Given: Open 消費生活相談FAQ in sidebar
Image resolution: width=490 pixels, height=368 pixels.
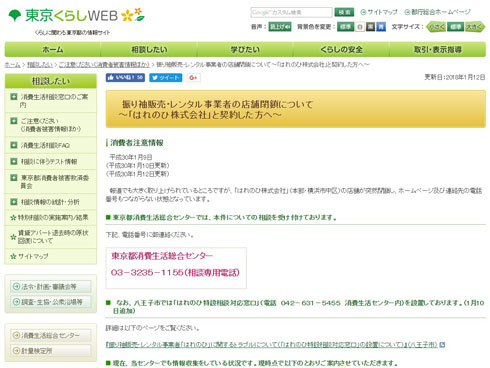Looking at the screenshot, I should tap(51, 145).
